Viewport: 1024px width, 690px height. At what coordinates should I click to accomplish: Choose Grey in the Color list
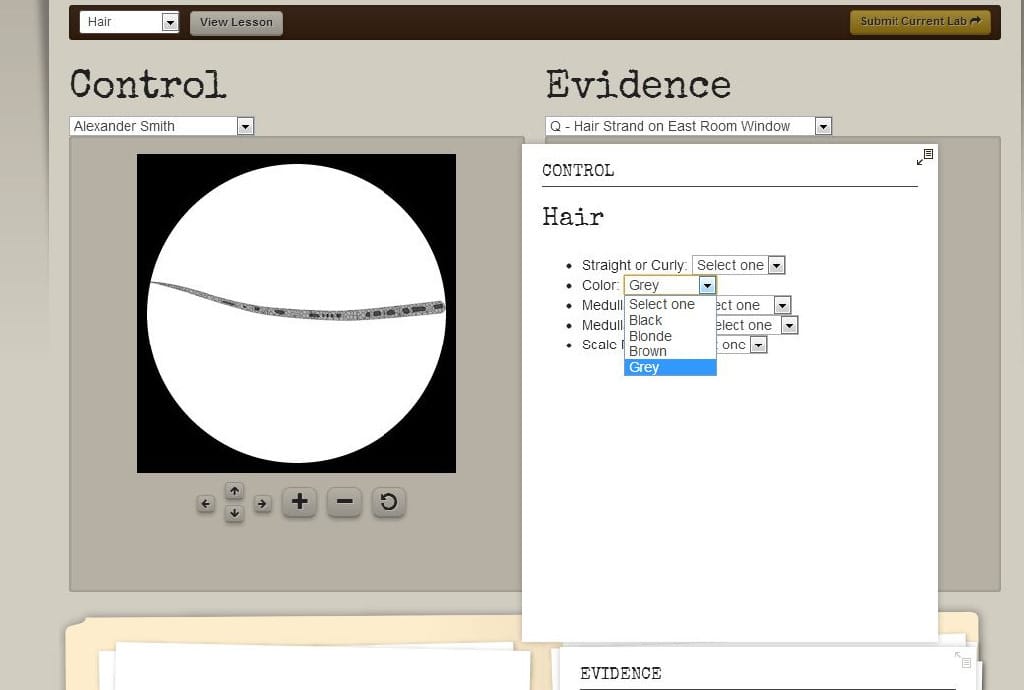(x=670, y=367)
